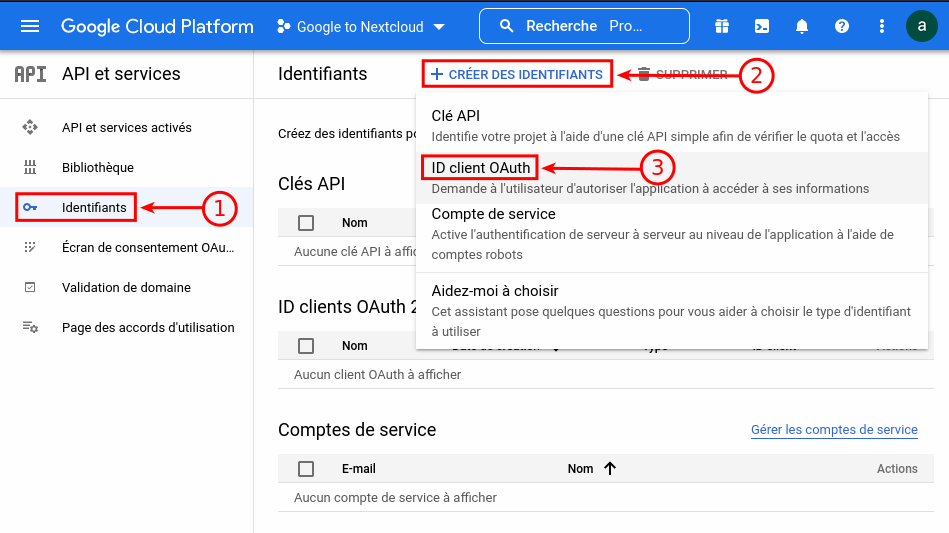Open the notifications bell

[x=801, y=26]
